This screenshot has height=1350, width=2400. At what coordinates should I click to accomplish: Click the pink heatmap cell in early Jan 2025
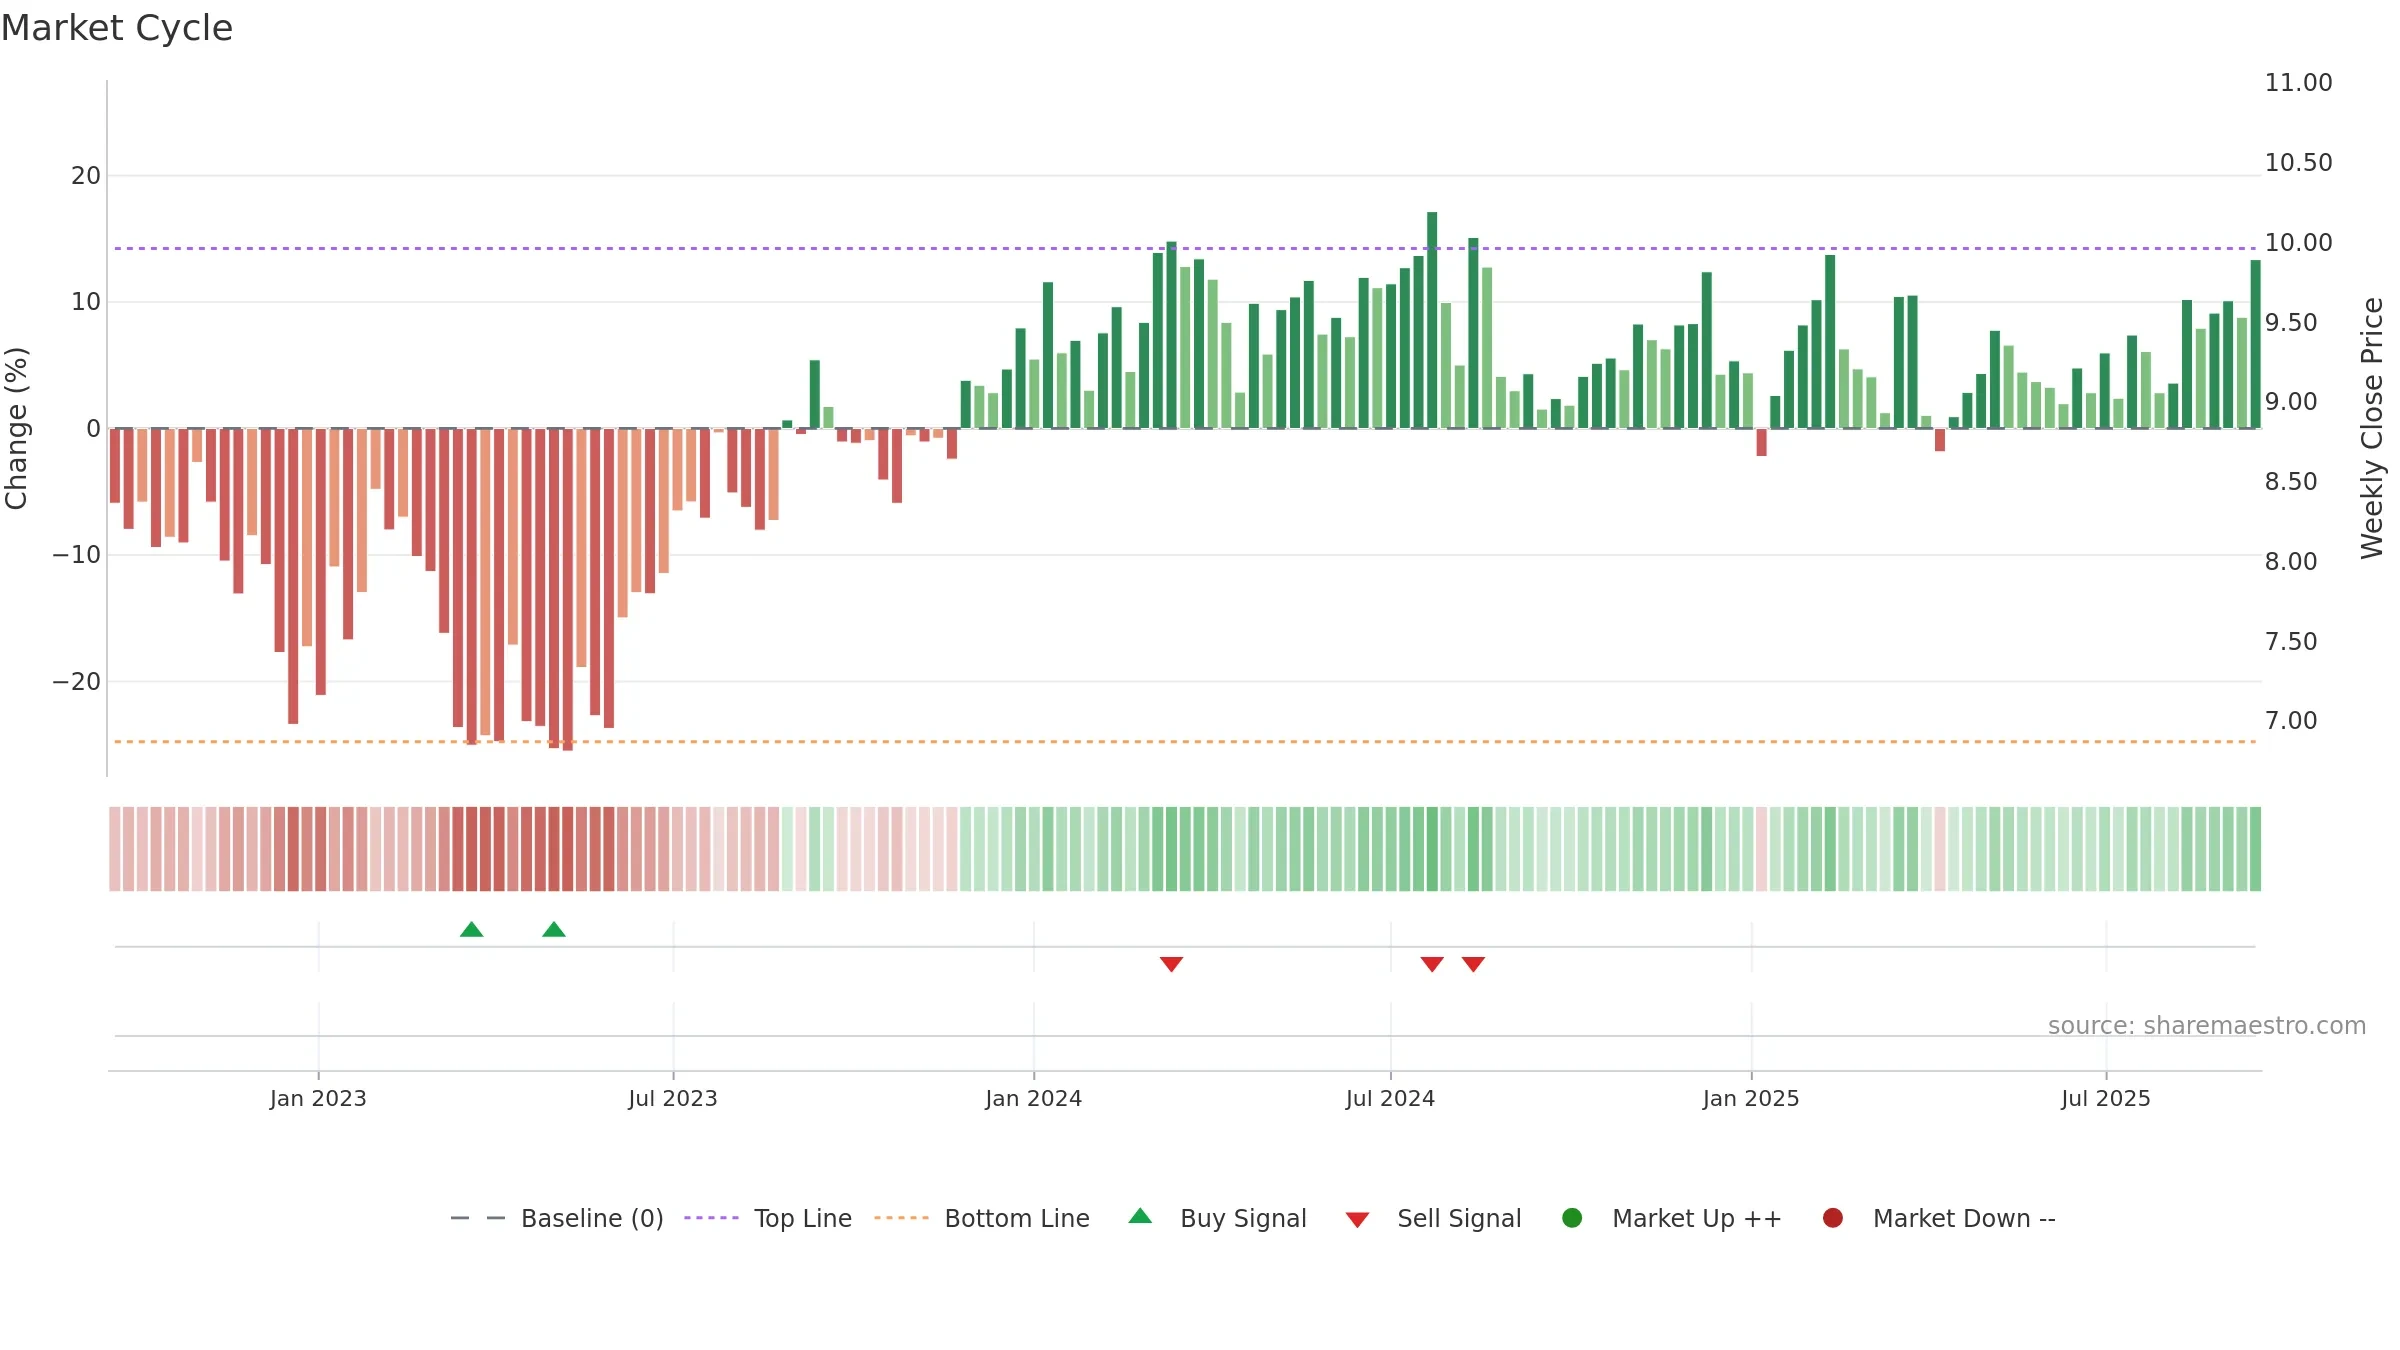coord(1761,849)
